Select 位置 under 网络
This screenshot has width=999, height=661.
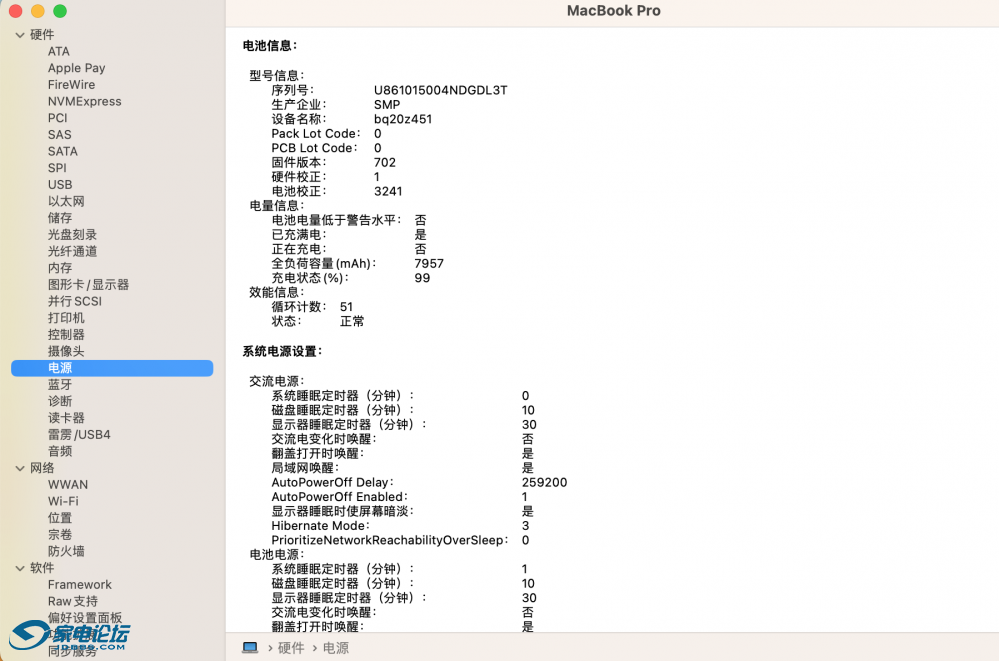[60, 518]
